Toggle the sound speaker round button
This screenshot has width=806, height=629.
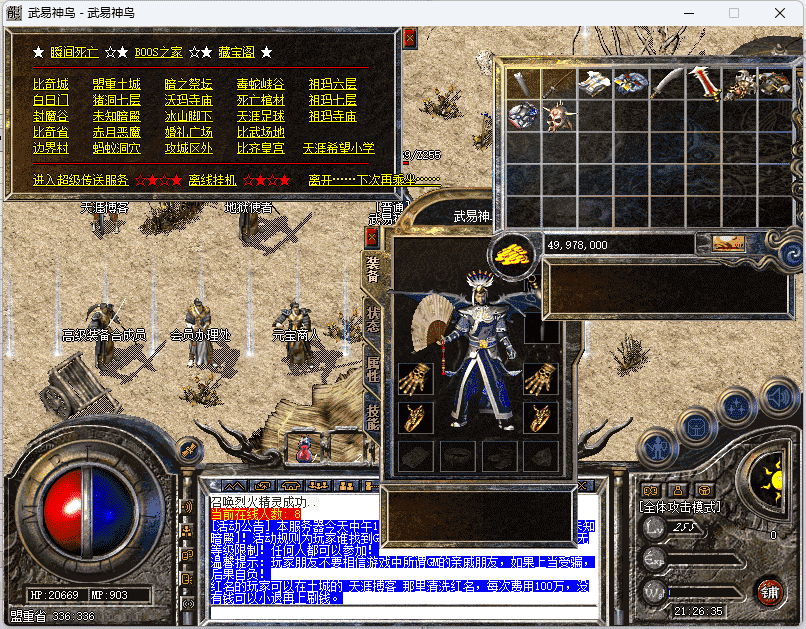click(x=780, y=397)
